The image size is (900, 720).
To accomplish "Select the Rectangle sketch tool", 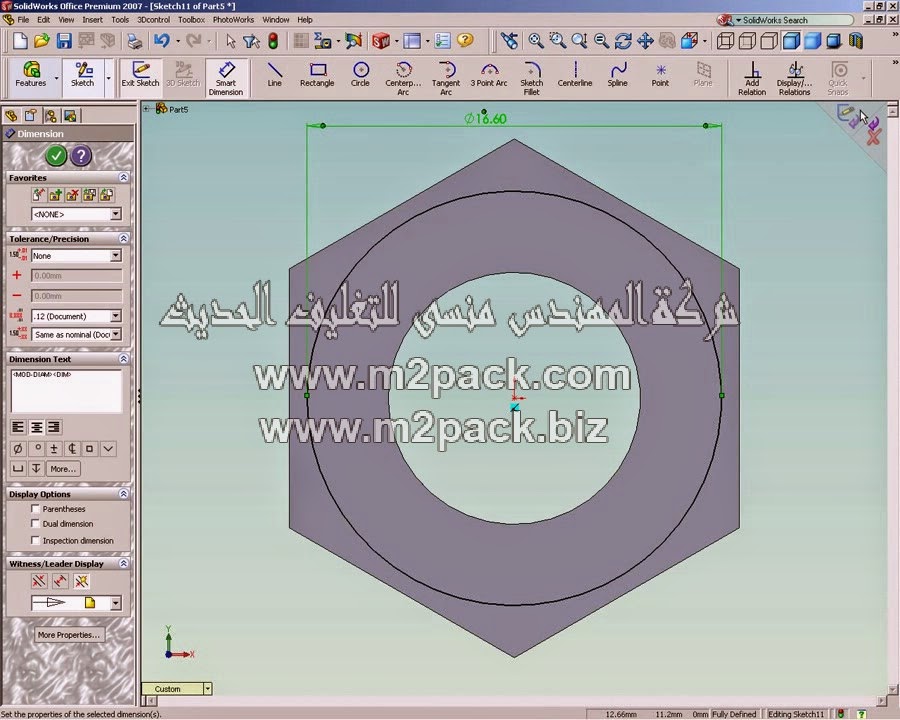I will [317, 75].
